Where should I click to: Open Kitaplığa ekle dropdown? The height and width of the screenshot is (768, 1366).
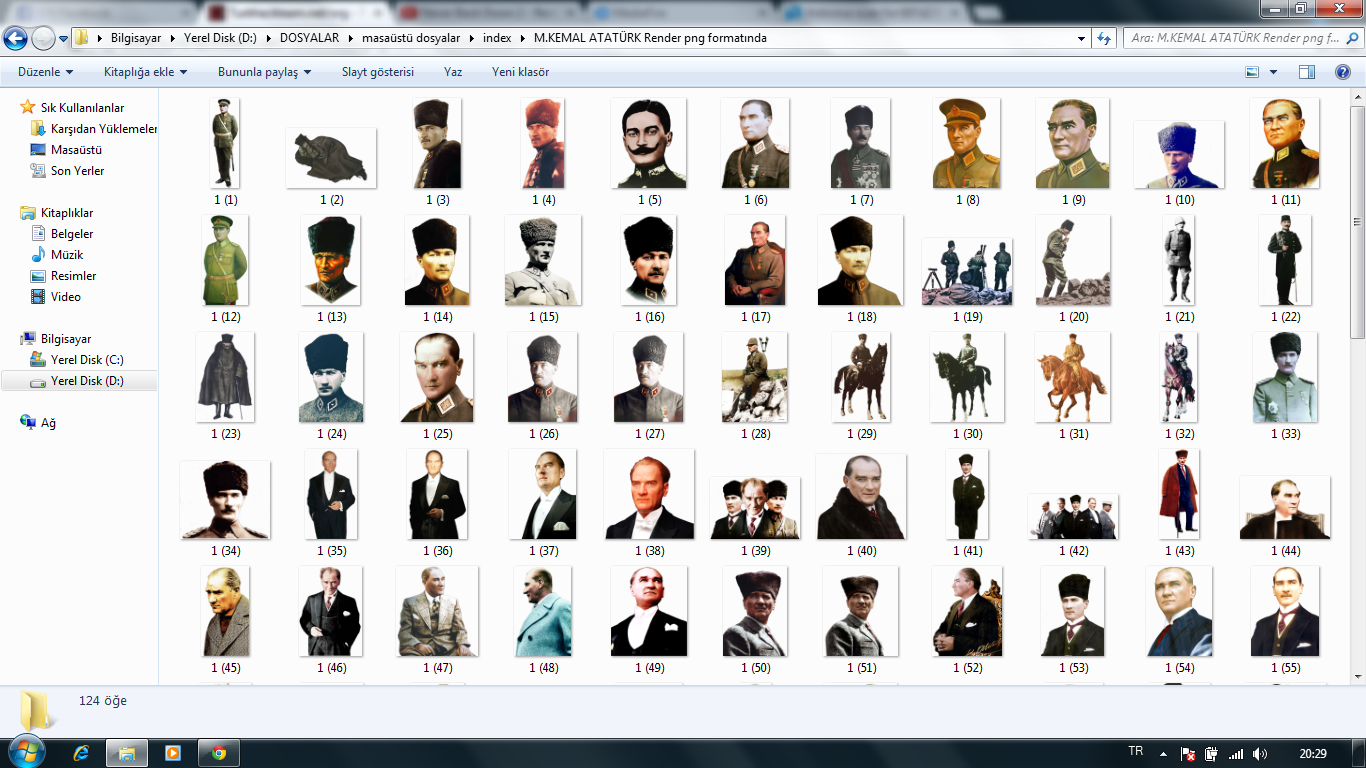(x=145, y=72)
